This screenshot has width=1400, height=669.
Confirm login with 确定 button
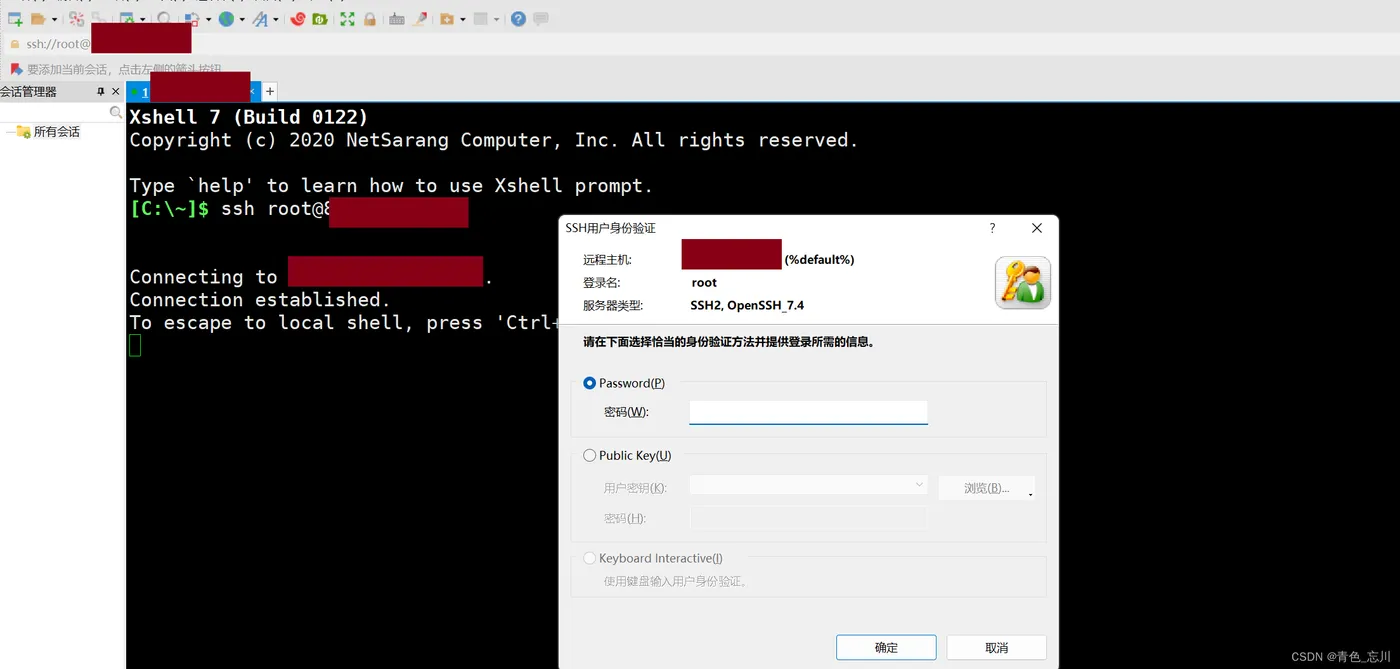click(x=886, y=647)
